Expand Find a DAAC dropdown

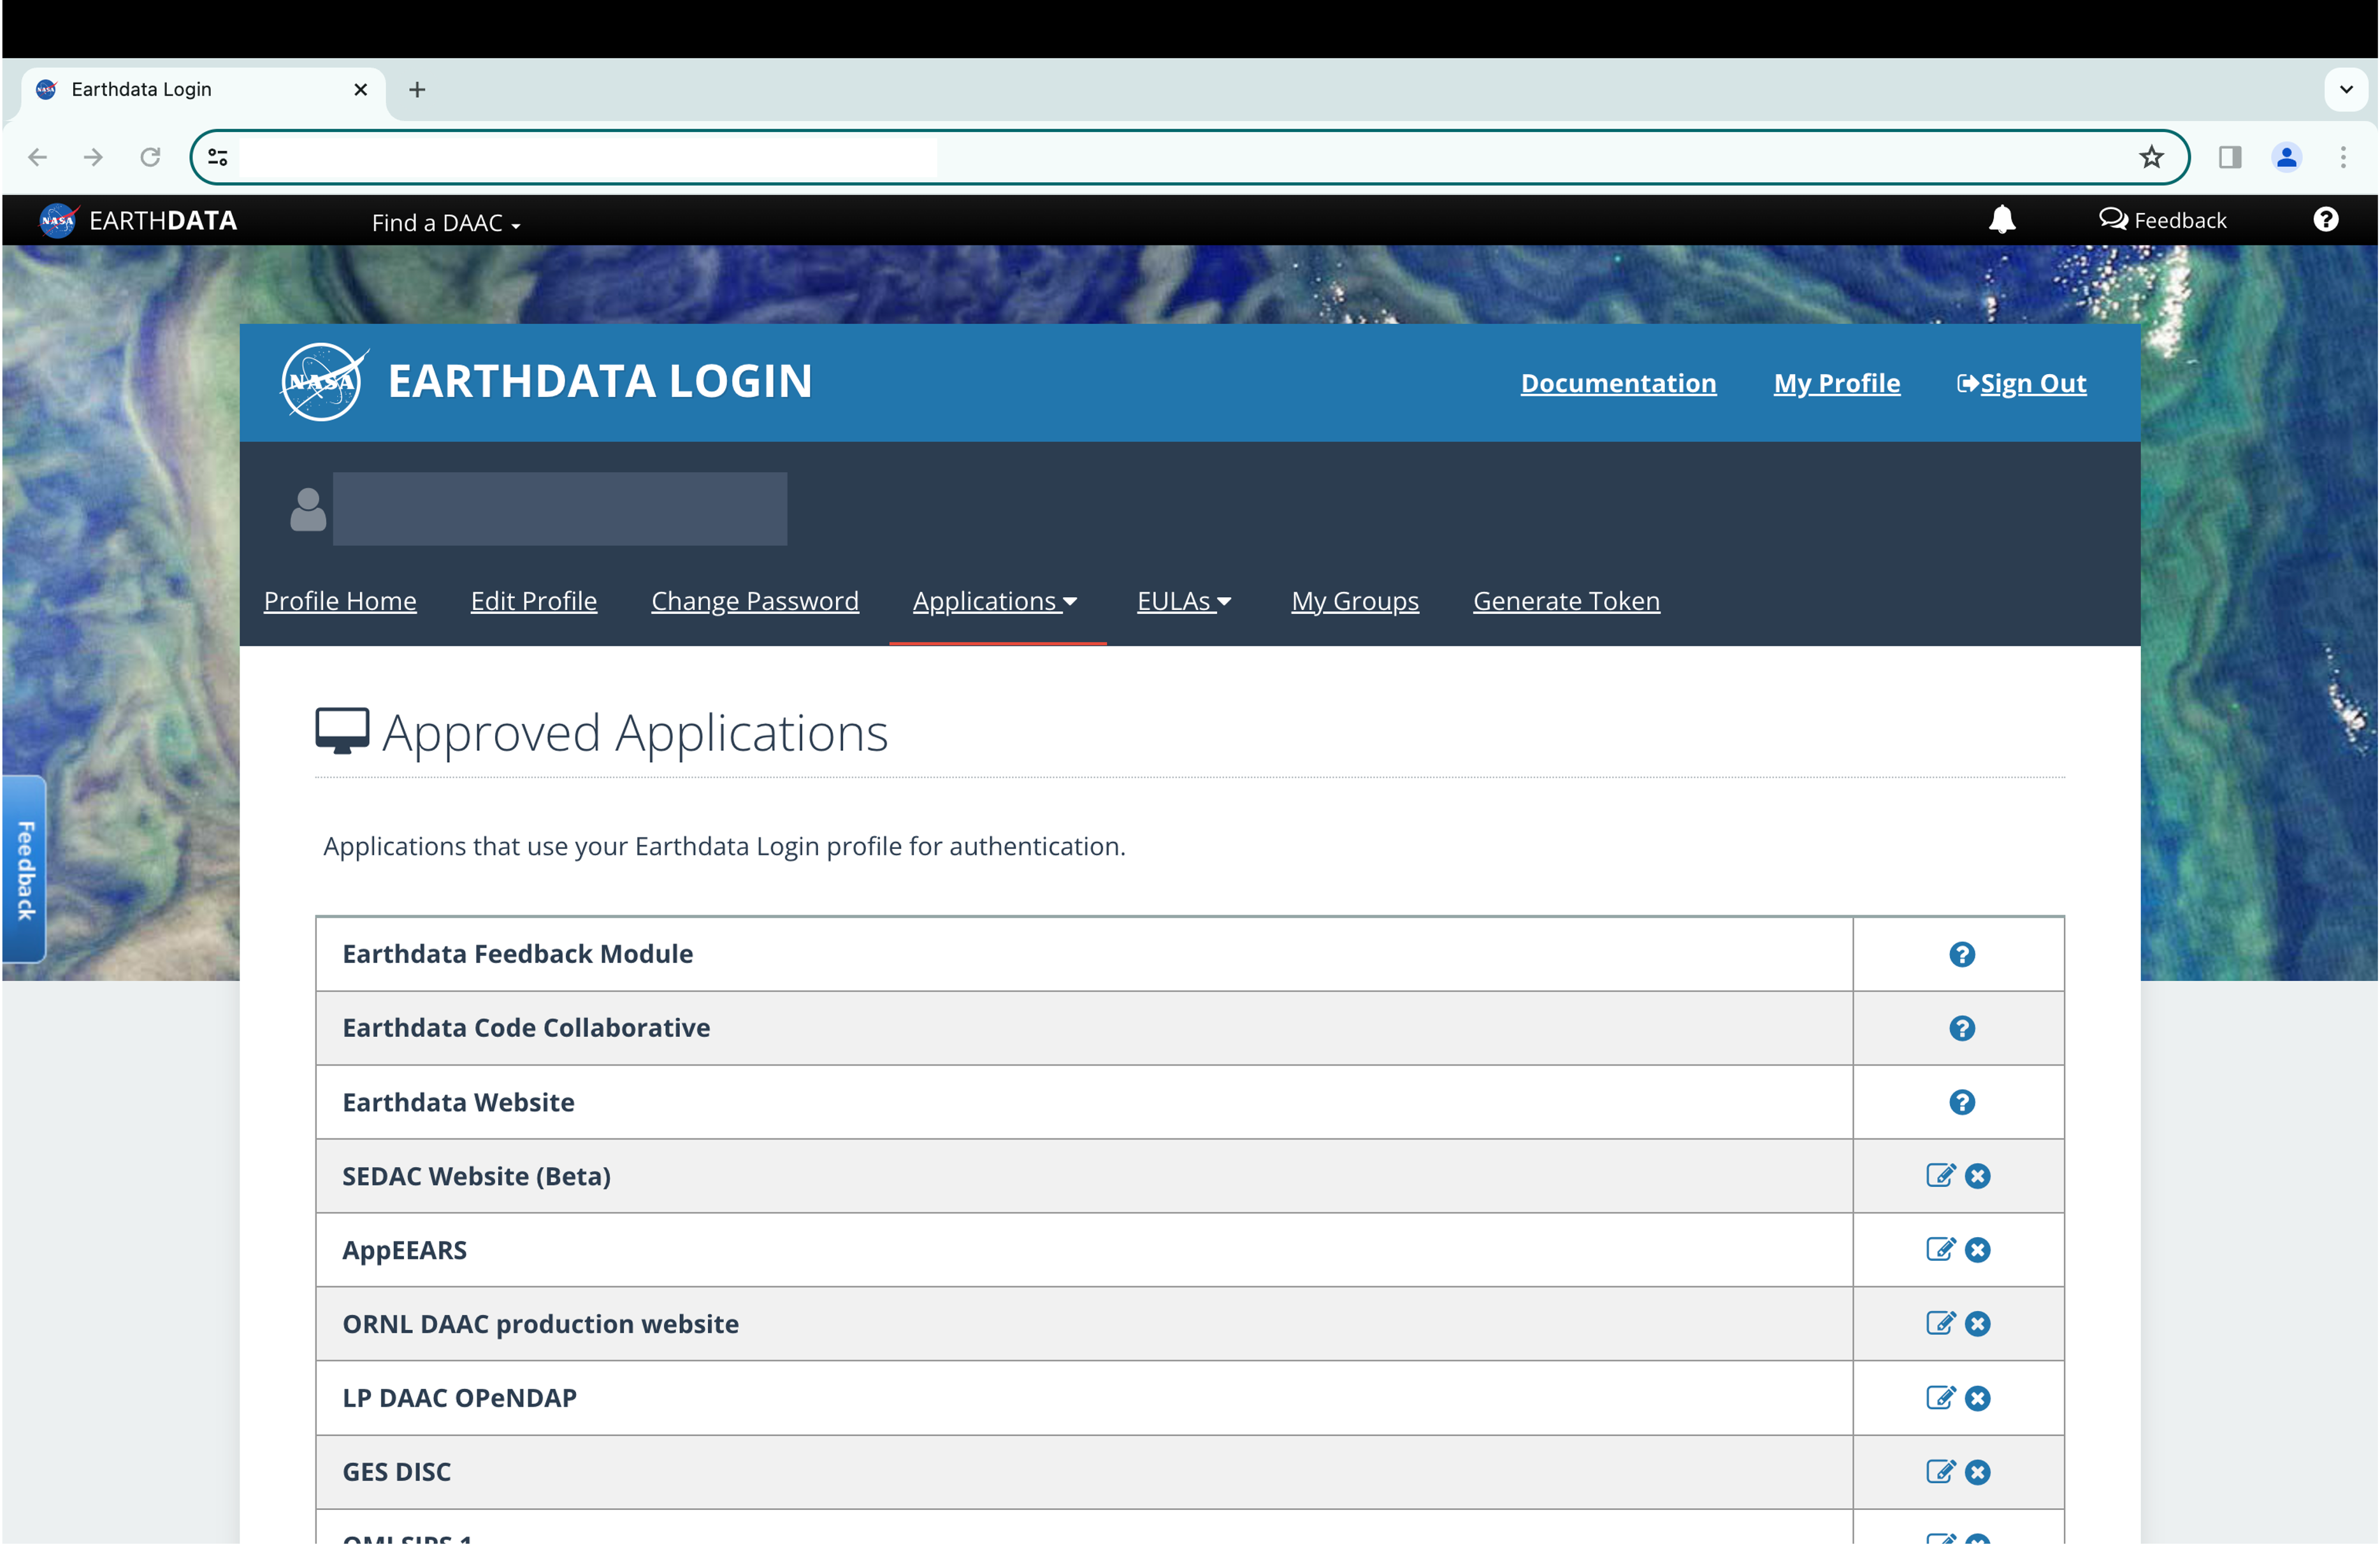coord(446,223)
